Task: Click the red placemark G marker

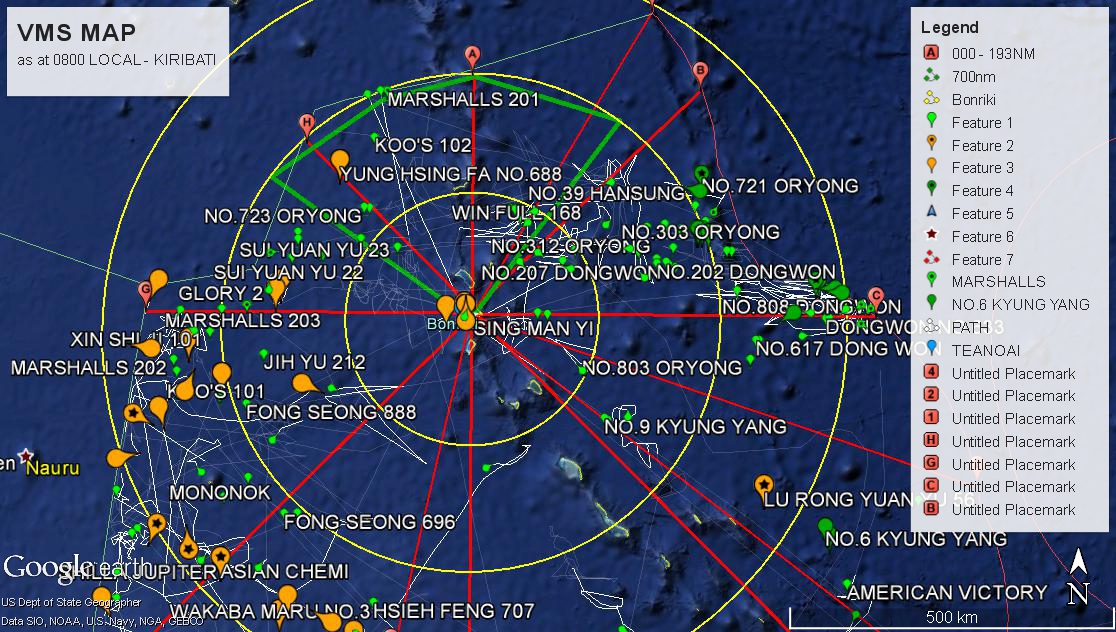Action: [x=146, y=292]
